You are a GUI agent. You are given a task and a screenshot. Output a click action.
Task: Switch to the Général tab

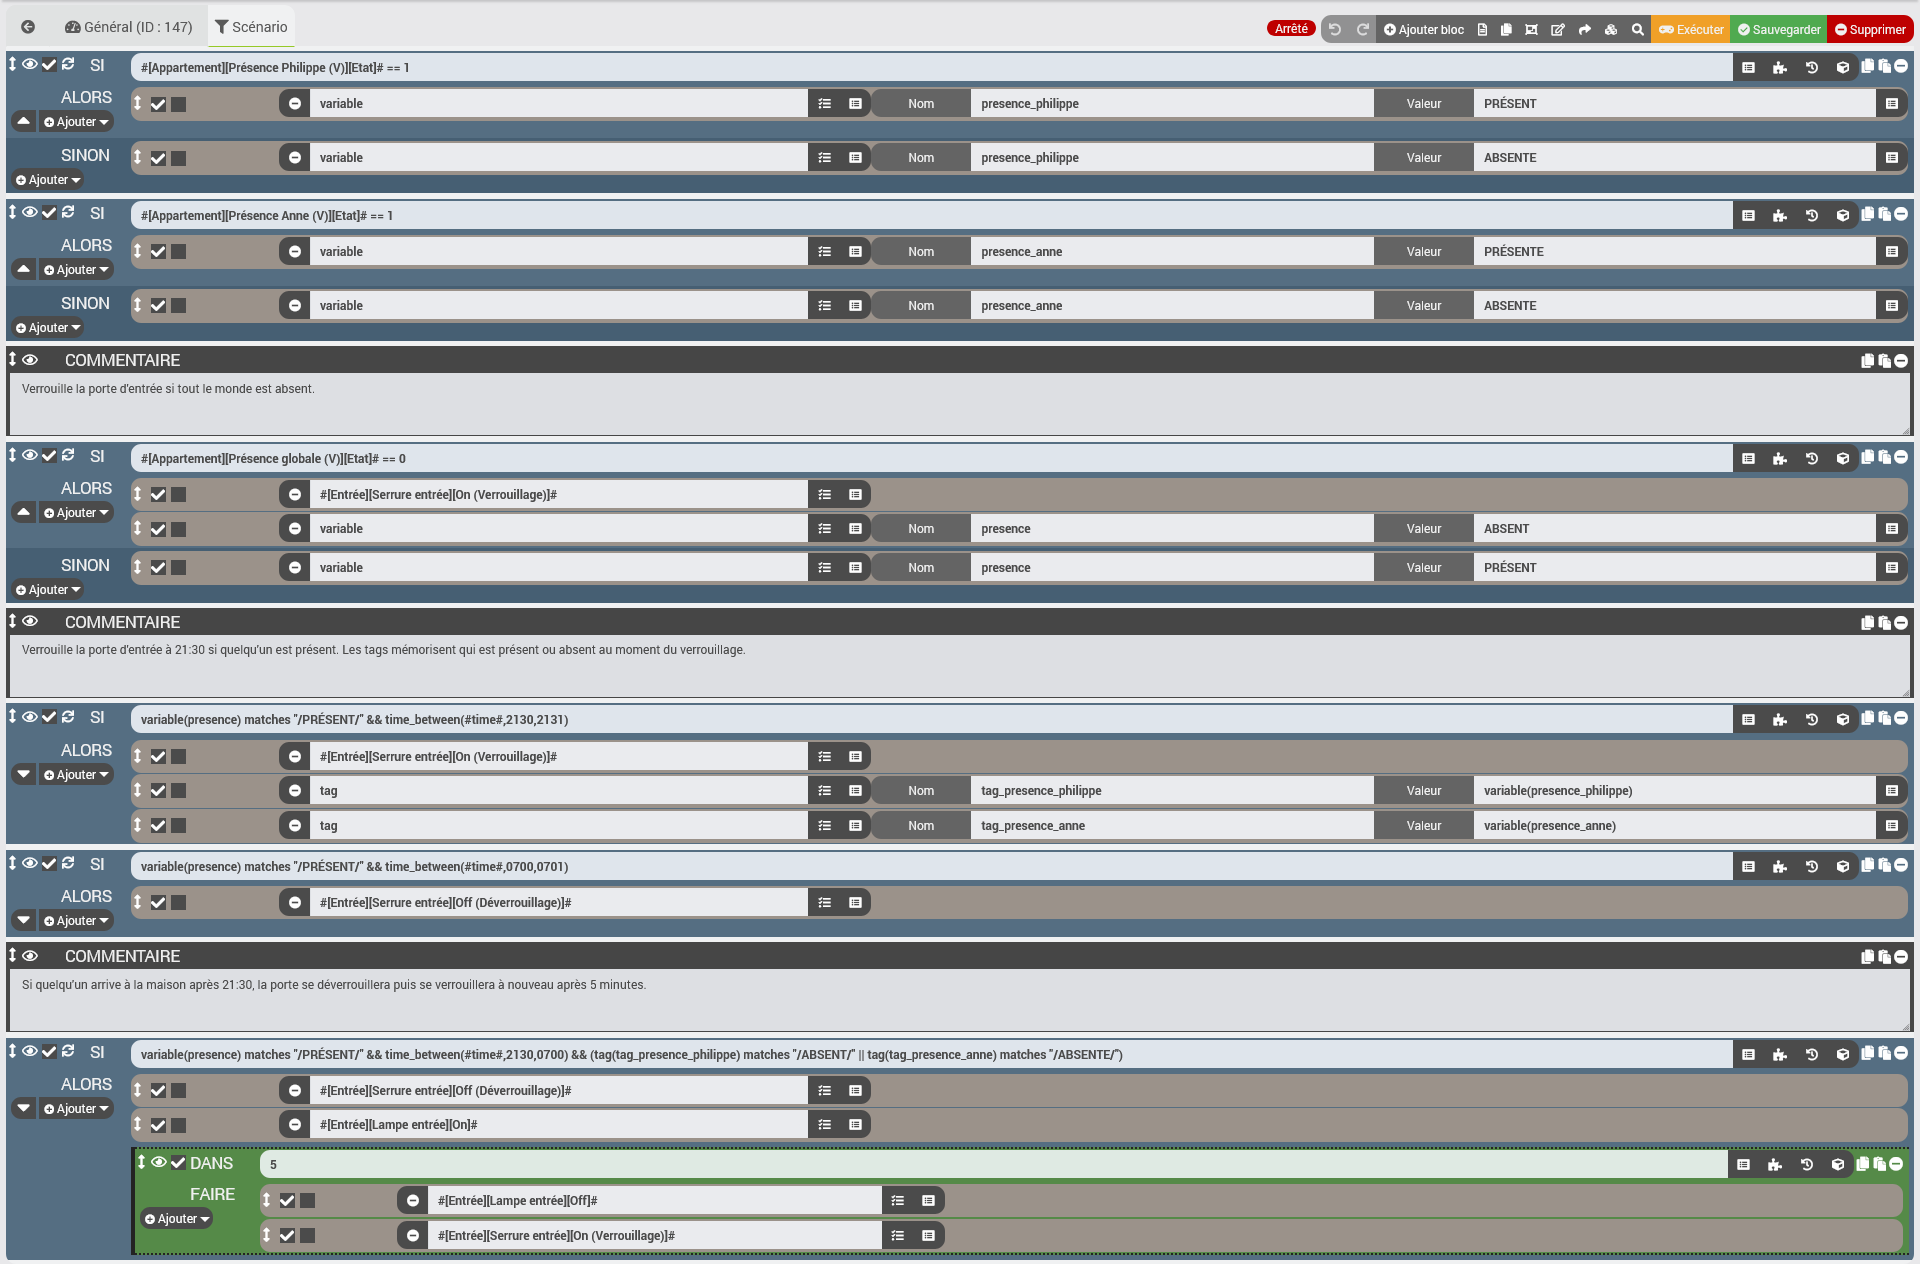(x=128, y=27)
